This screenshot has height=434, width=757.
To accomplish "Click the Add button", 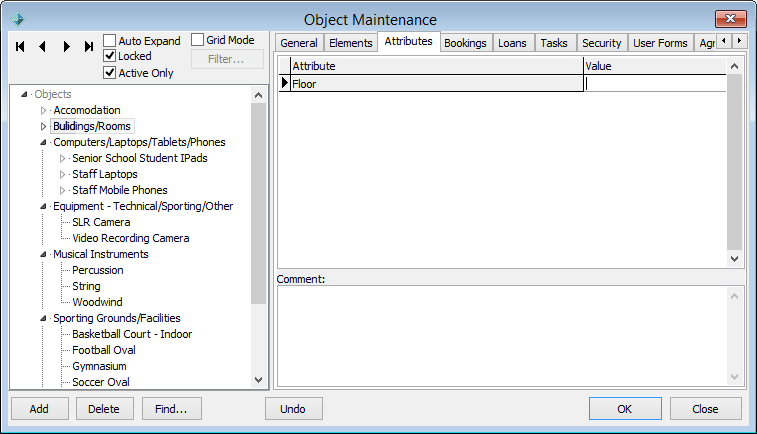I will [x=39, y=409].
